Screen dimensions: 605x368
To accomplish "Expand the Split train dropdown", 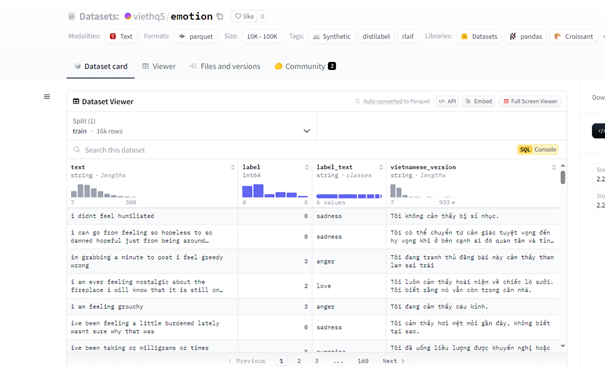I will click(x=191, y=126).
